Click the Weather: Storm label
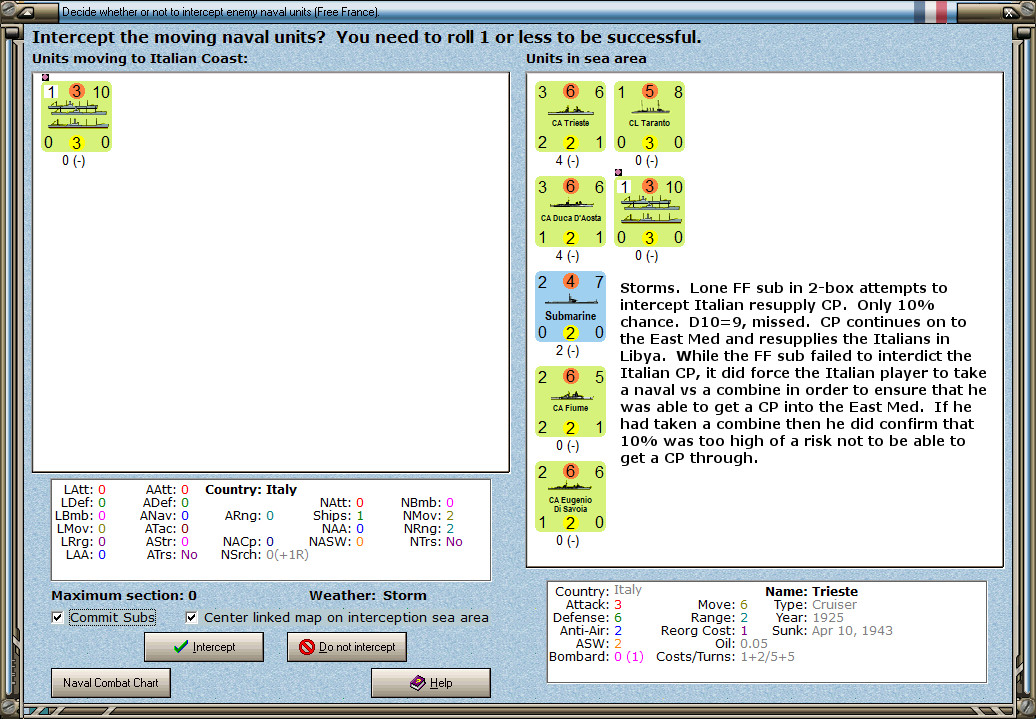 pyautogui.click(x=368, y=595)
